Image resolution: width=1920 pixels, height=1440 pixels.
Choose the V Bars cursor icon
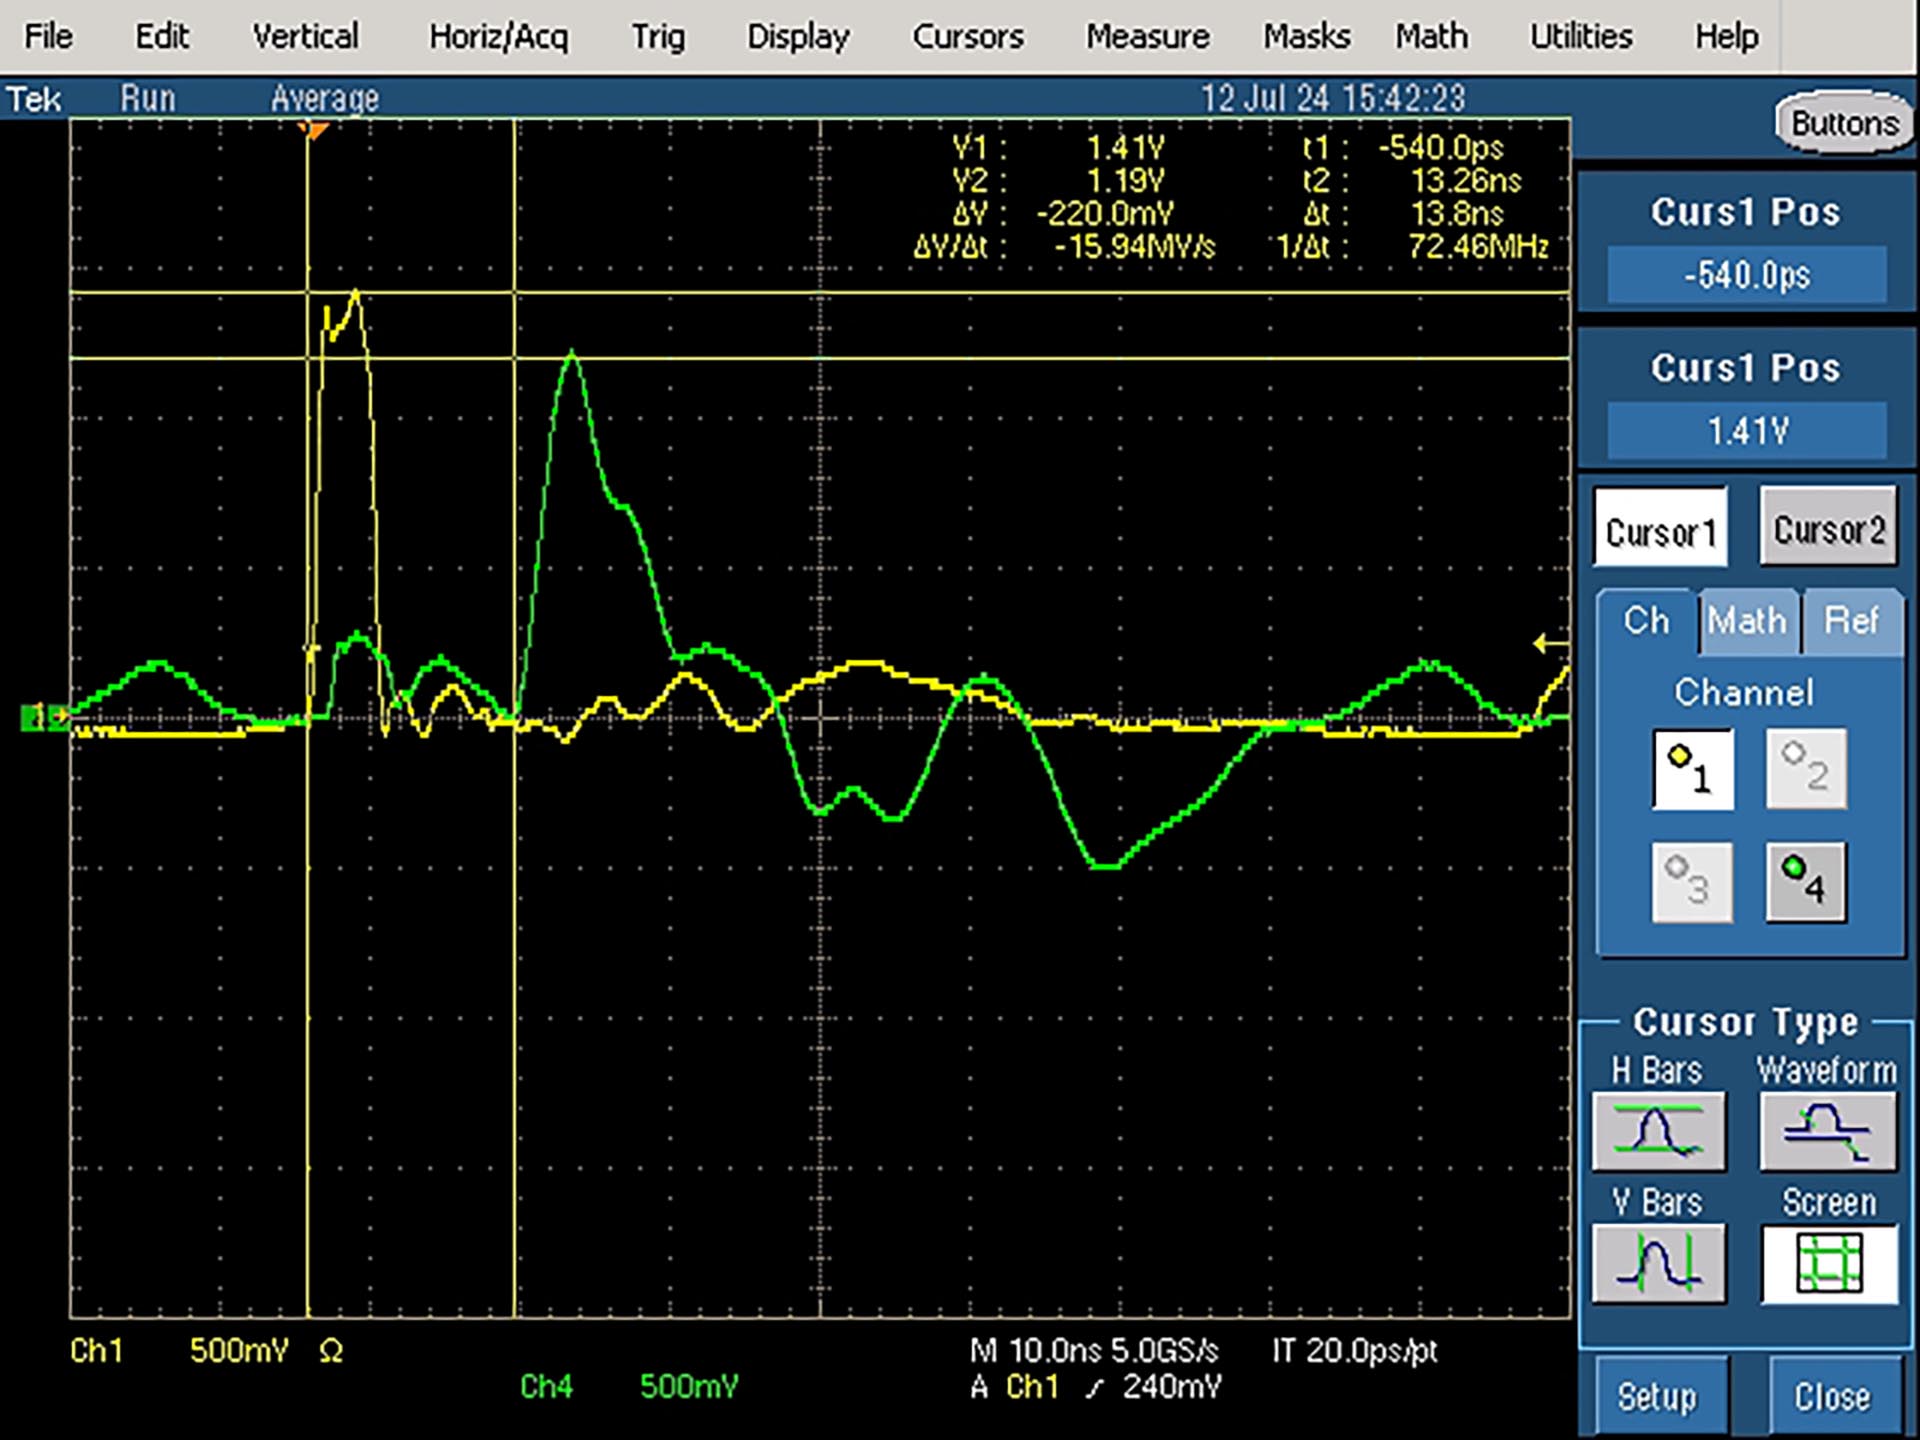pyautogui.click(x=1659, y=1263)
